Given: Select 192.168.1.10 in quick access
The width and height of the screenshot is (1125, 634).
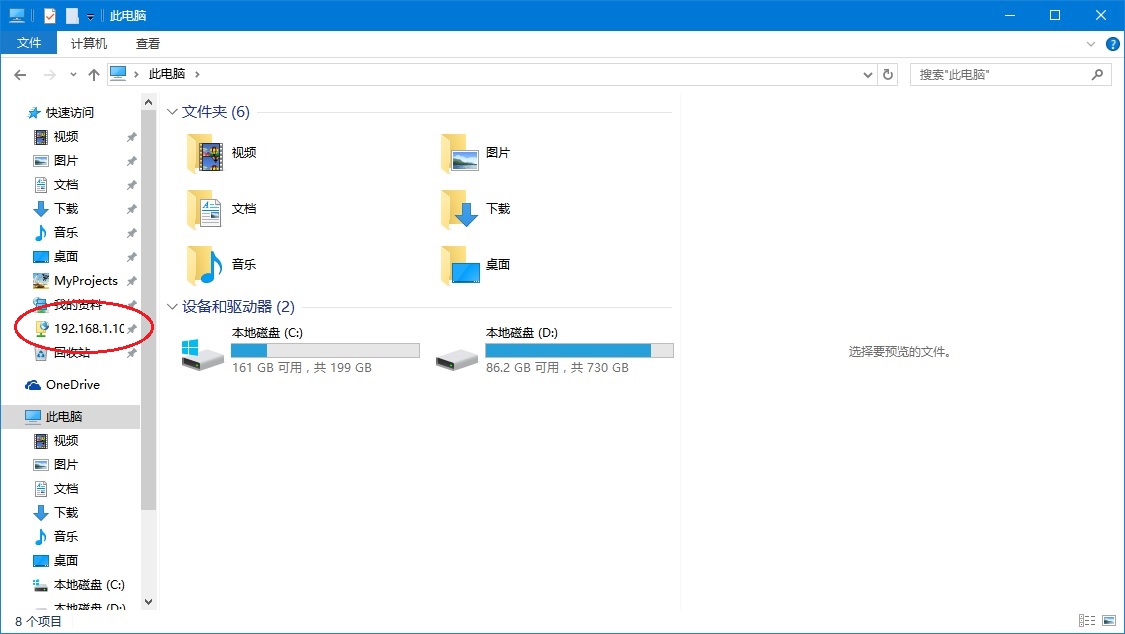Looking at the screenshot, I should (x=88, y=329).
